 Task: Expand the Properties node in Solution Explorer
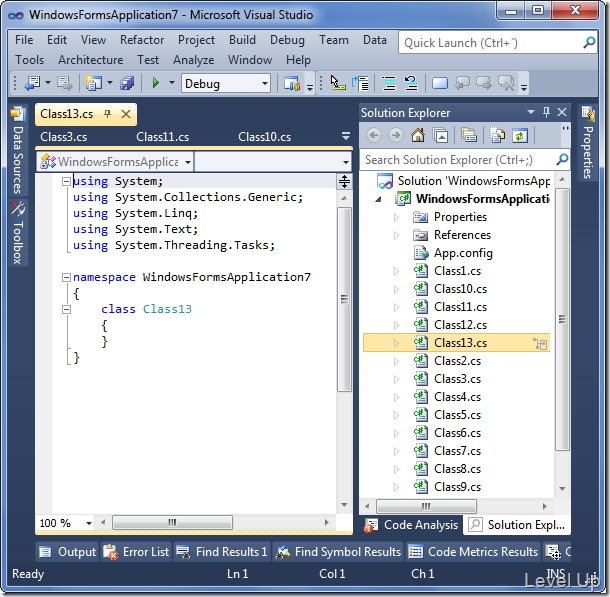pos(396,217)
